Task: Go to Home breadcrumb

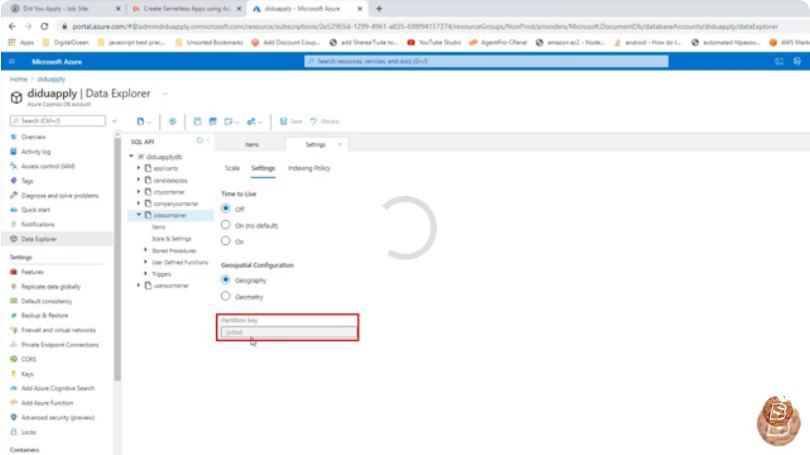Action: [x=19, y=79]
